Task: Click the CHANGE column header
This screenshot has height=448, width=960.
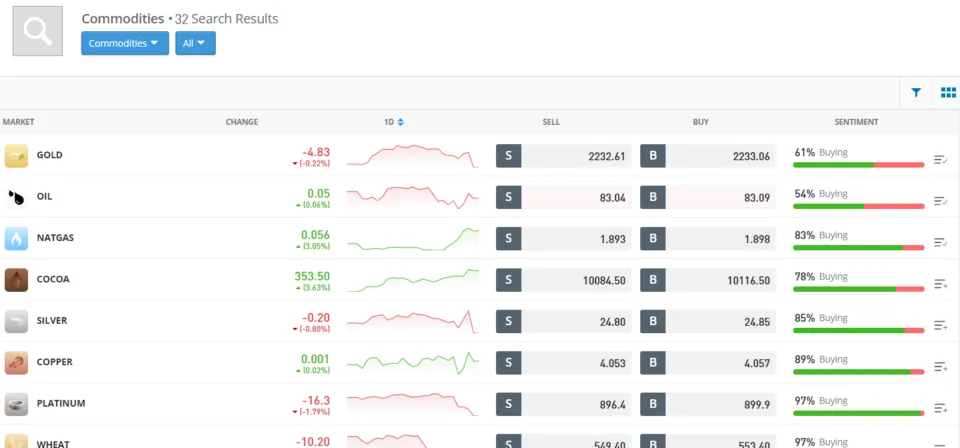Action: (242, 122)
